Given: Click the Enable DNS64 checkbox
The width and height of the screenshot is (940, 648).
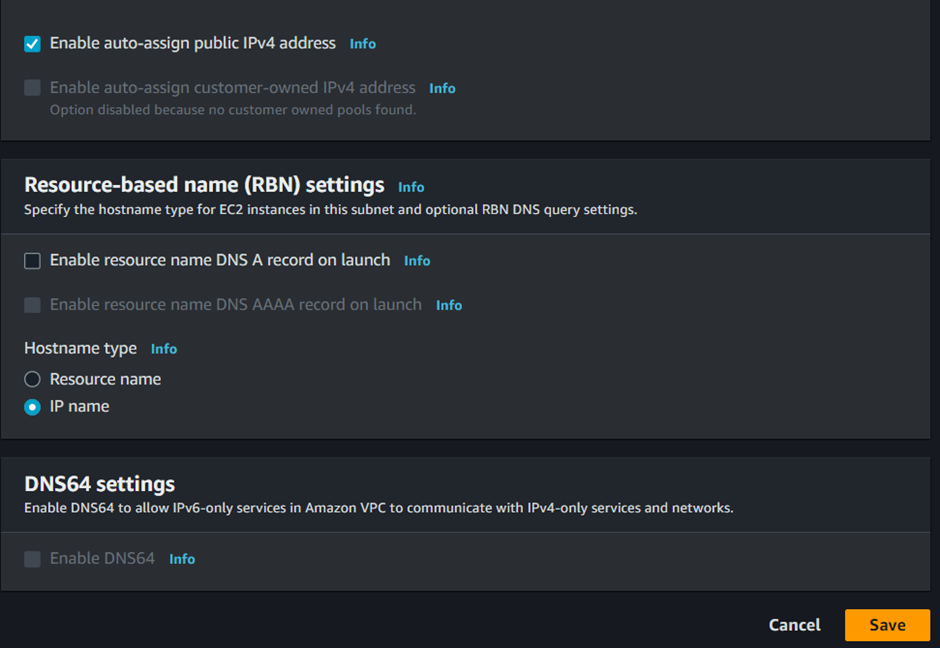Looking at the screenshot, I should click(32, 559).
